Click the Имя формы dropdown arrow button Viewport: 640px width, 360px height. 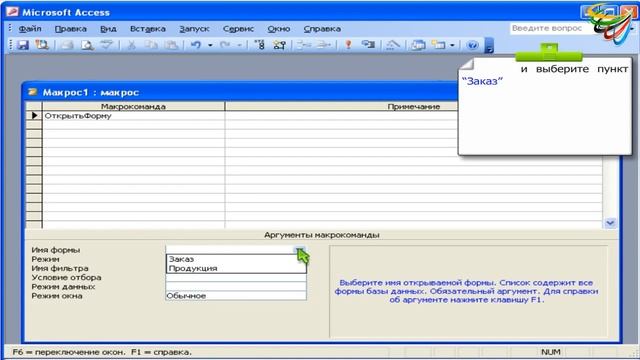coord(300,250)
